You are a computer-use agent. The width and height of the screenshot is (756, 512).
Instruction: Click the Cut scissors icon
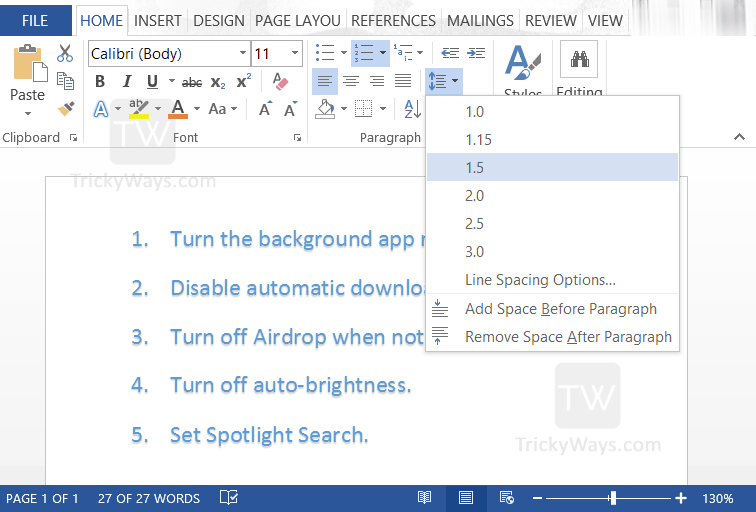click(65, 54)
